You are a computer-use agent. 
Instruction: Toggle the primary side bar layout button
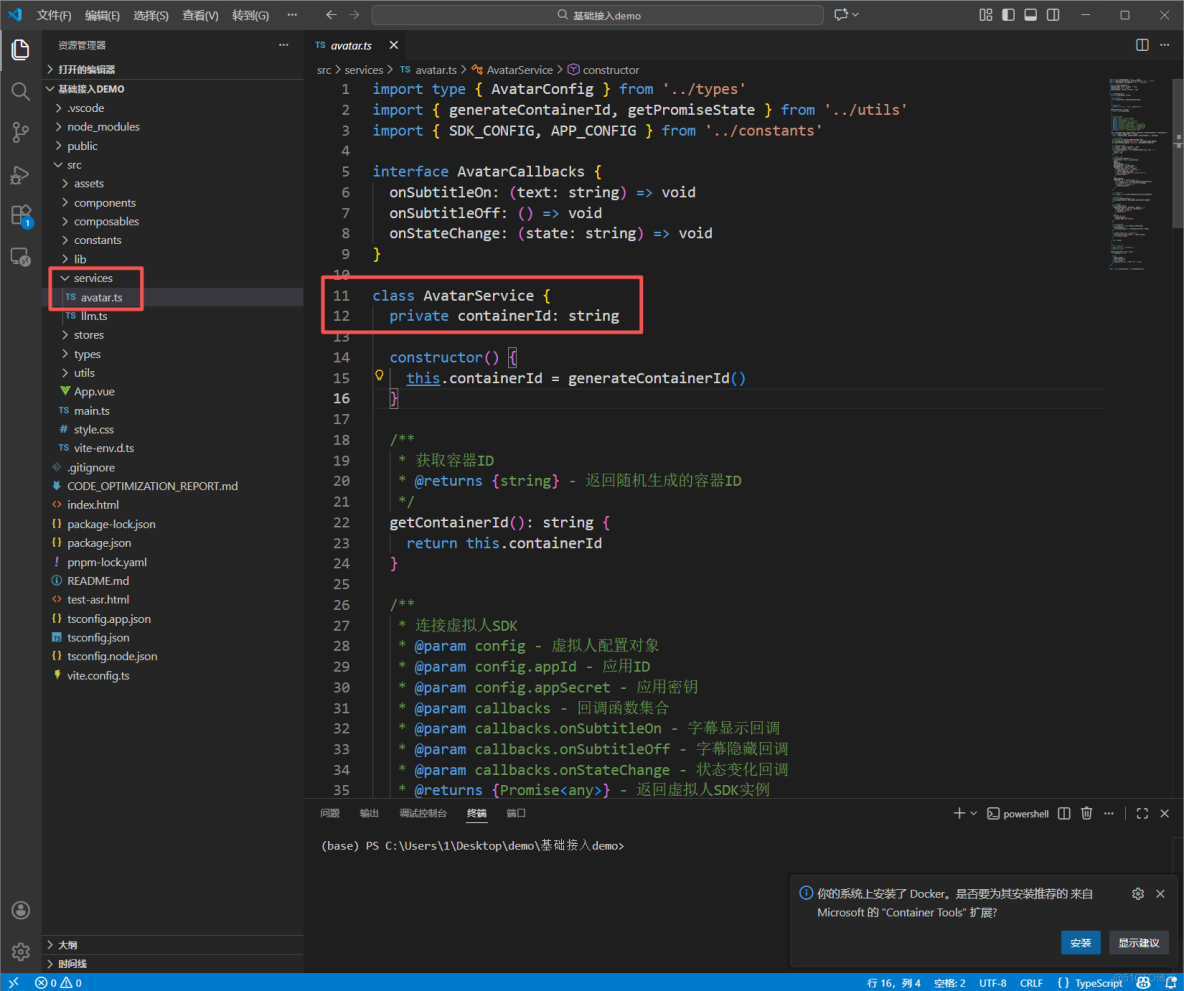tap(1008, 15)
